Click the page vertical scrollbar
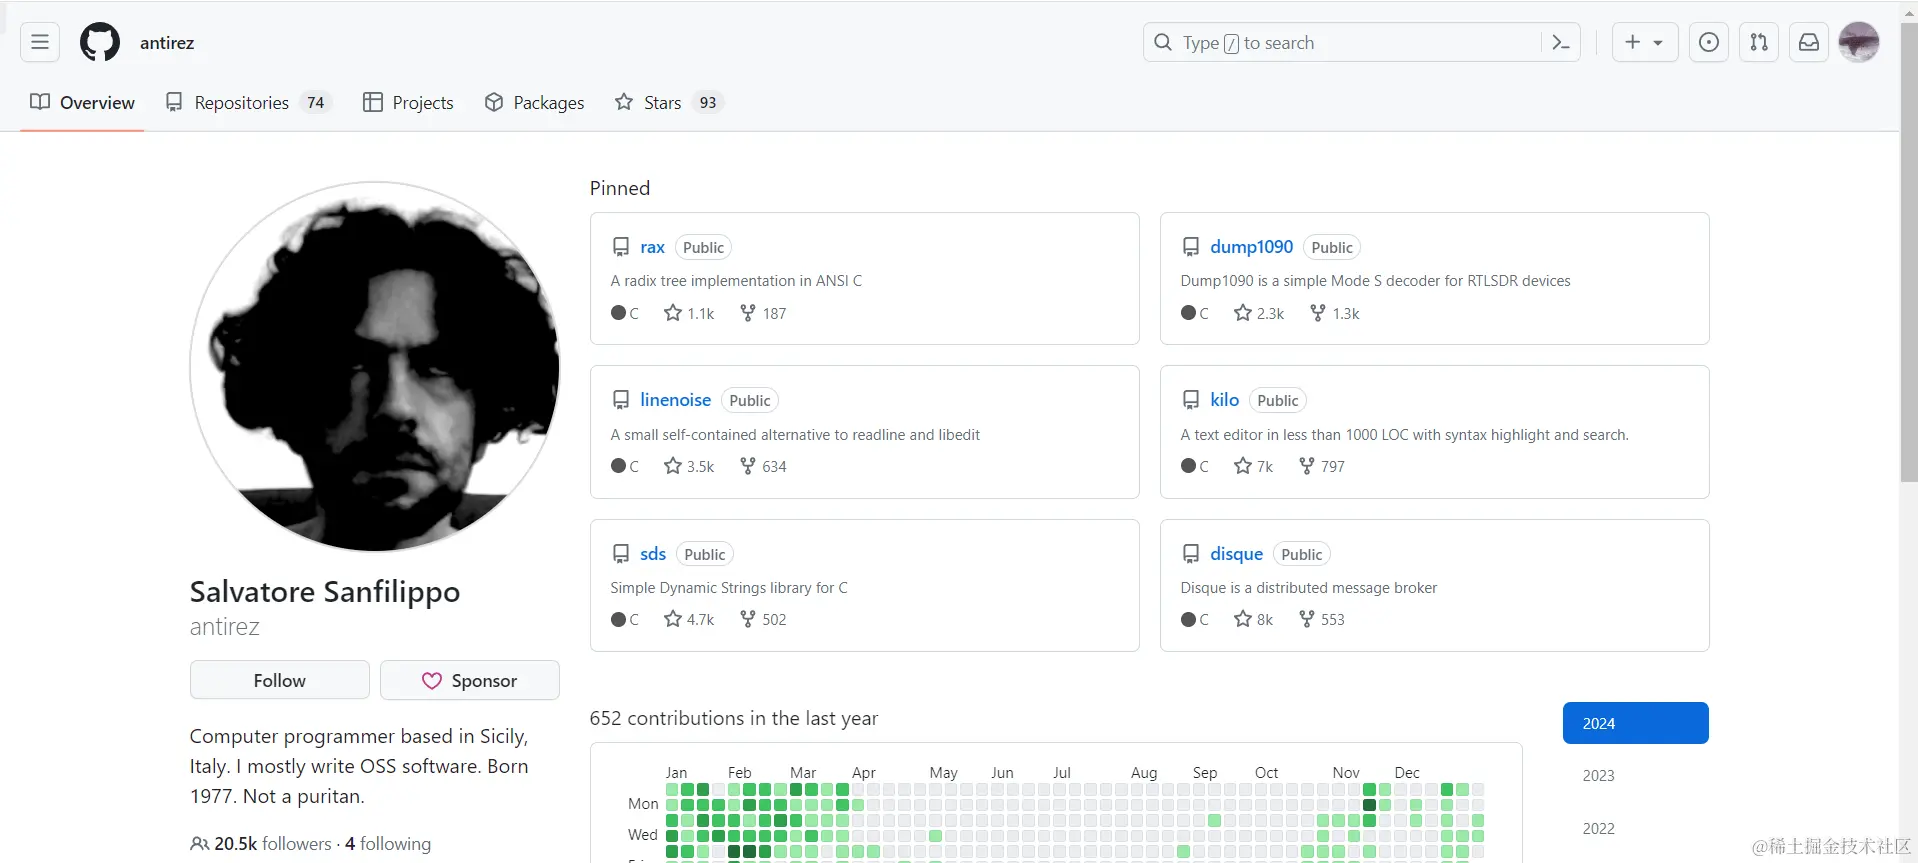 tap(1908, 250)
